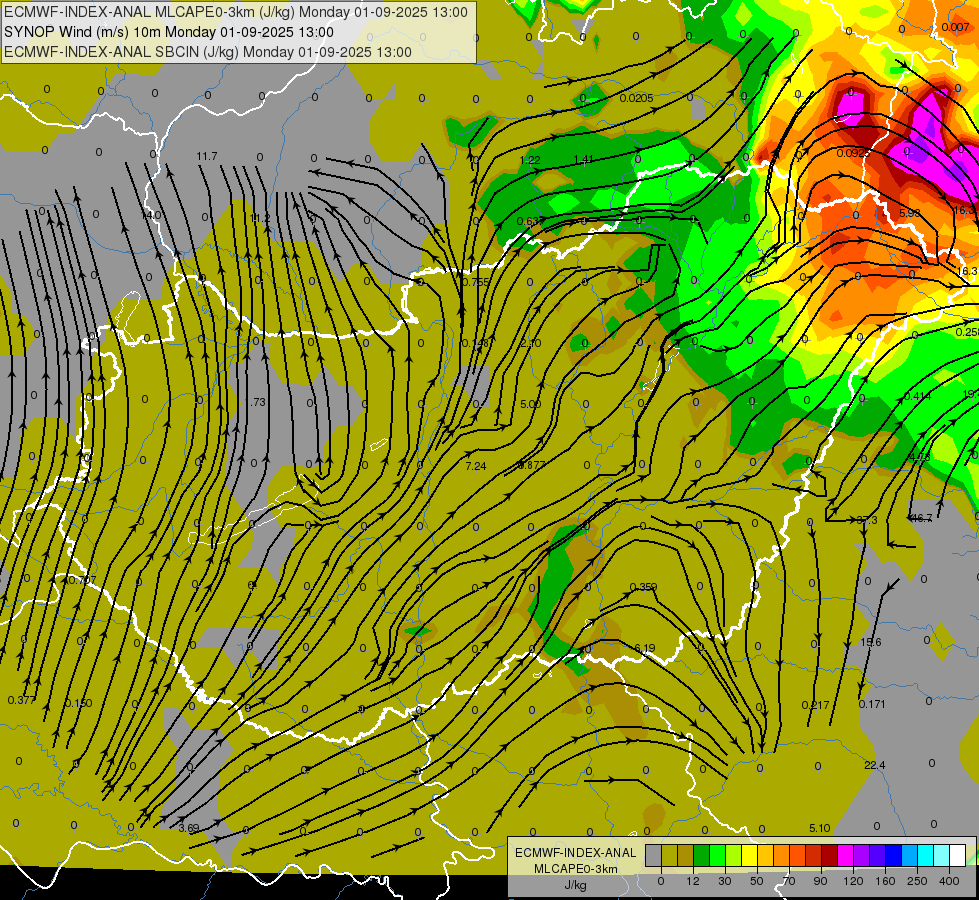Click the 30 tick label on the legend

(x=725, y=881)
